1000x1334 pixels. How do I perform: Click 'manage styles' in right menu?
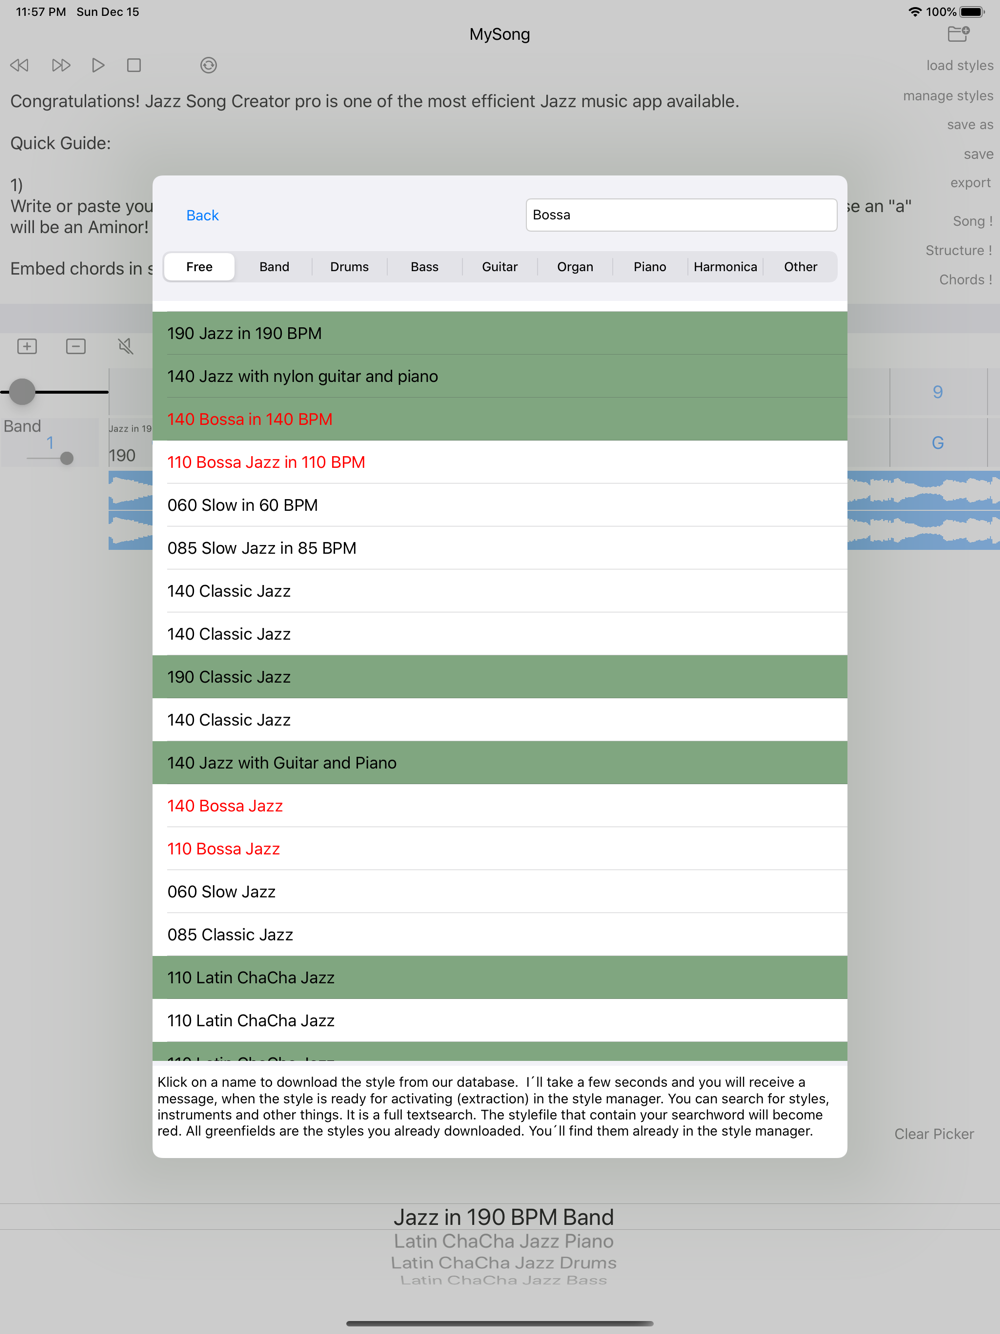948,96
